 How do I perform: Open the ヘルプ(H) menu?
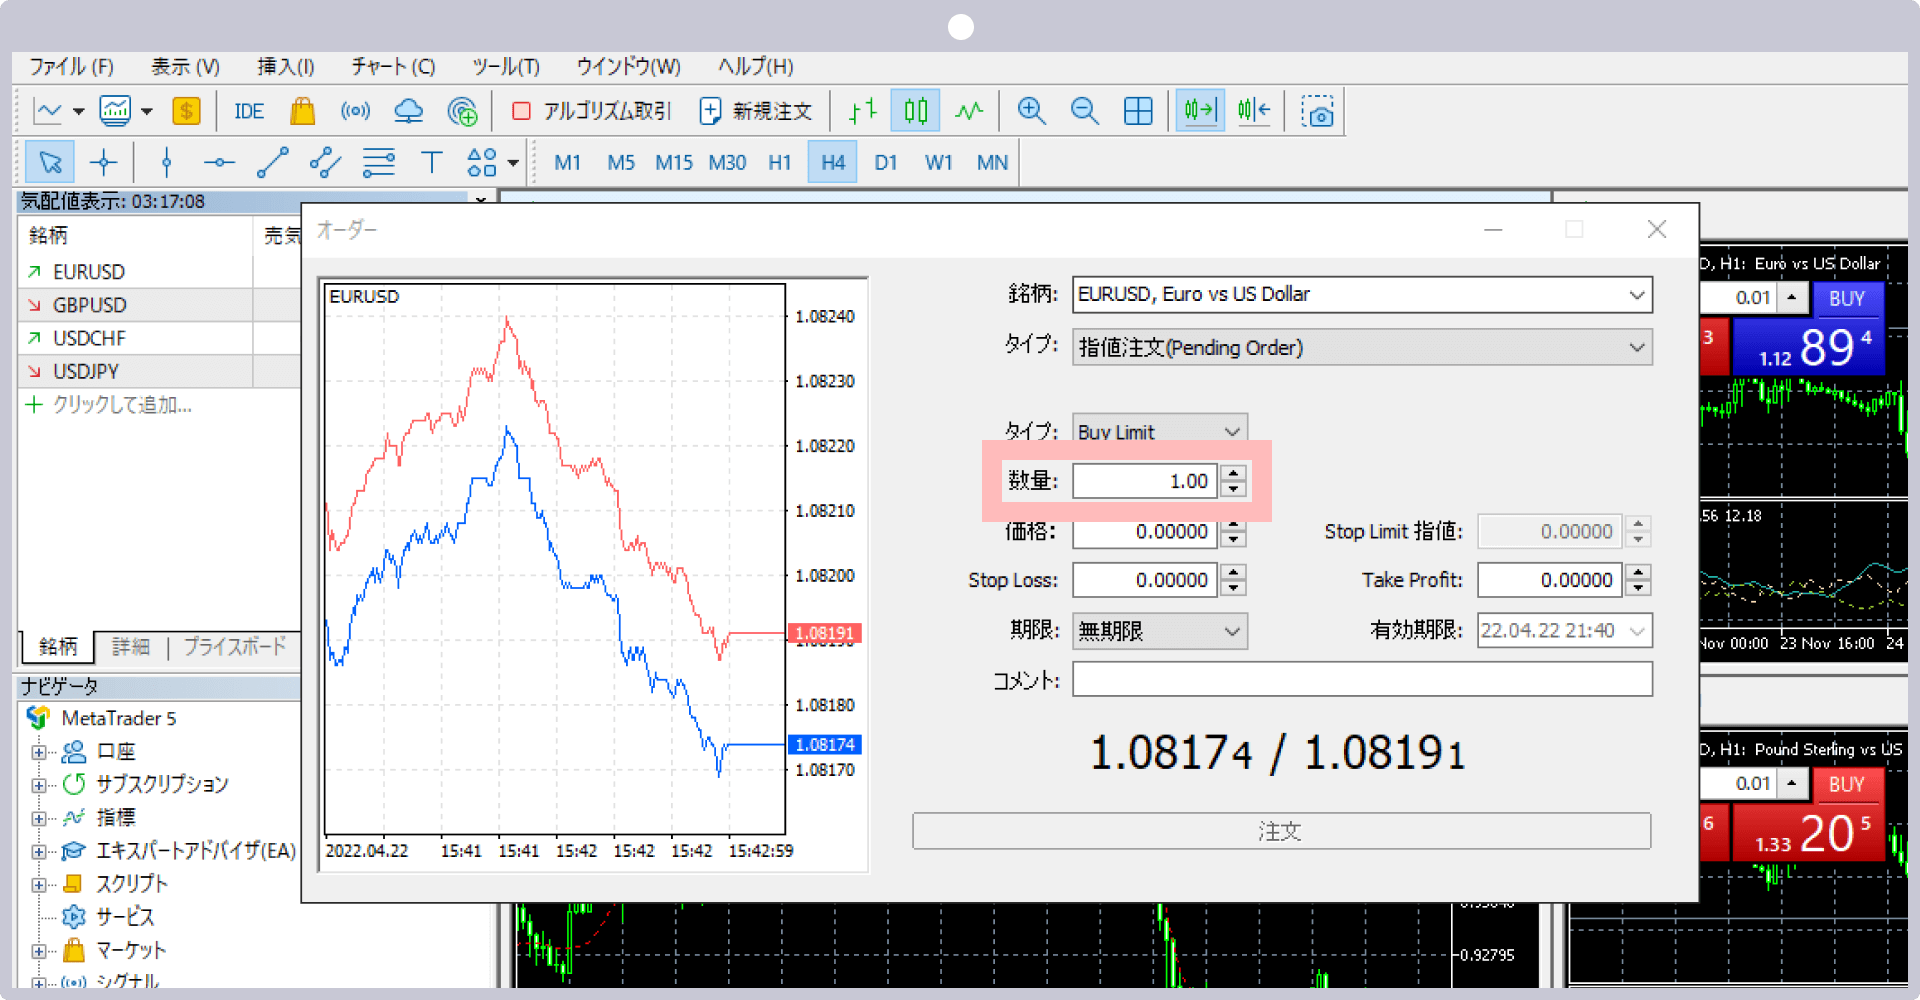click(x=755, y=67)
